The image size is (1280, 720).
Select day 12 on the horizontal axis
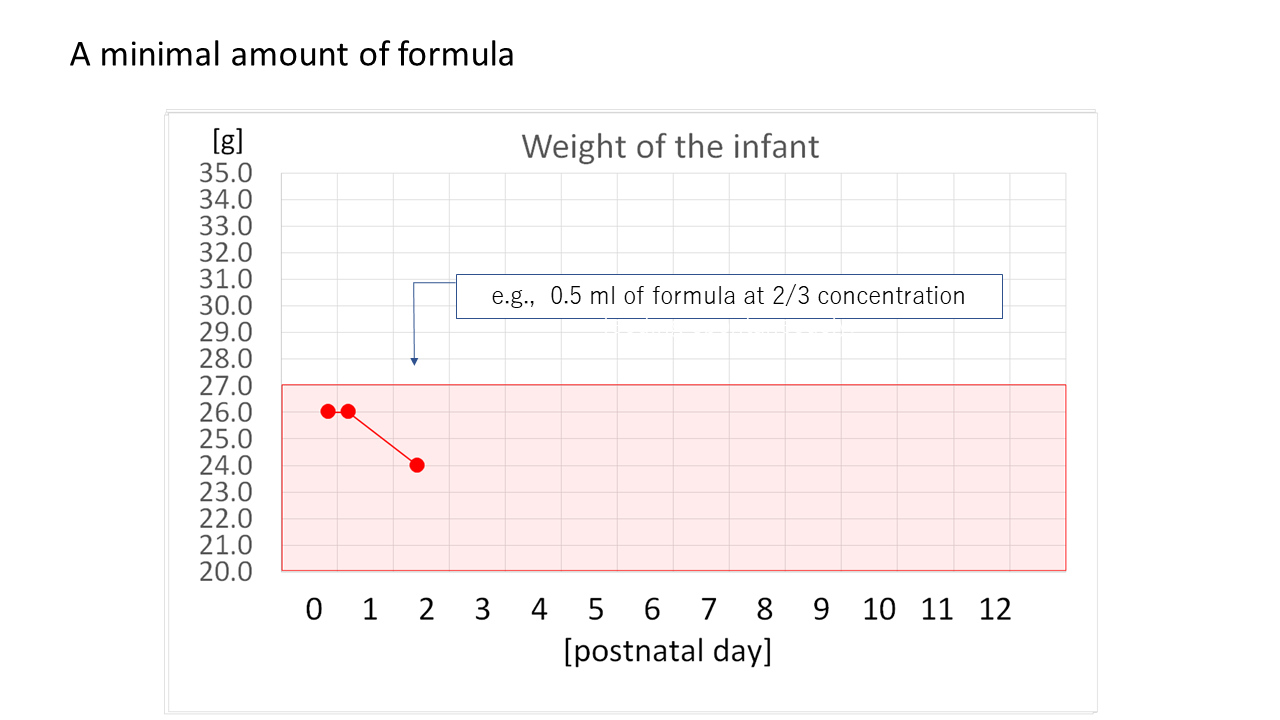[x=995, y=609]
